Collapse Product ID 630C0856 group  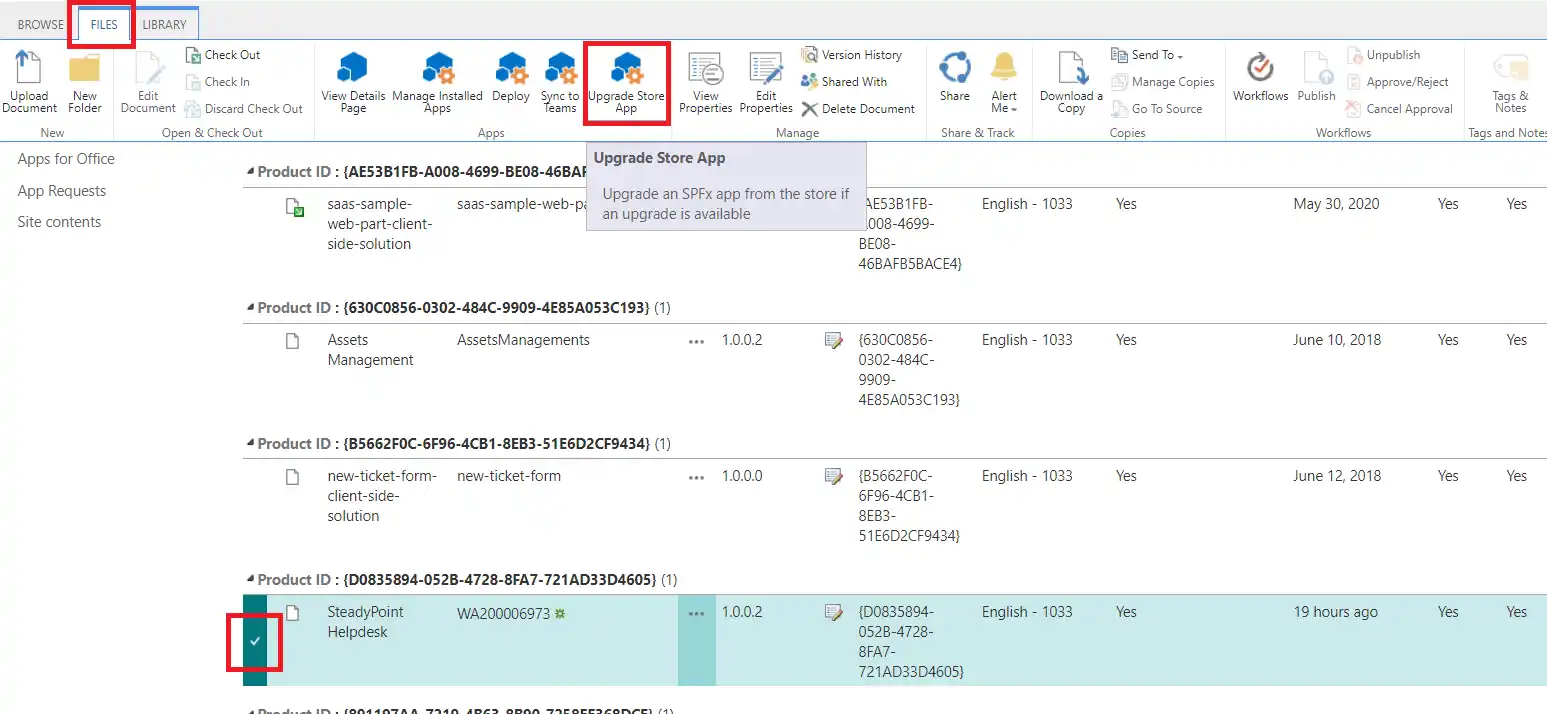(251, 308)
